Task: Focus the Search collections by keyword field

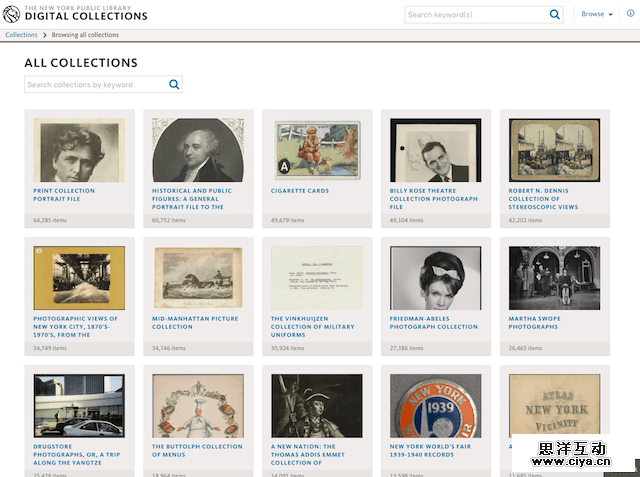Action: (96, 85)
